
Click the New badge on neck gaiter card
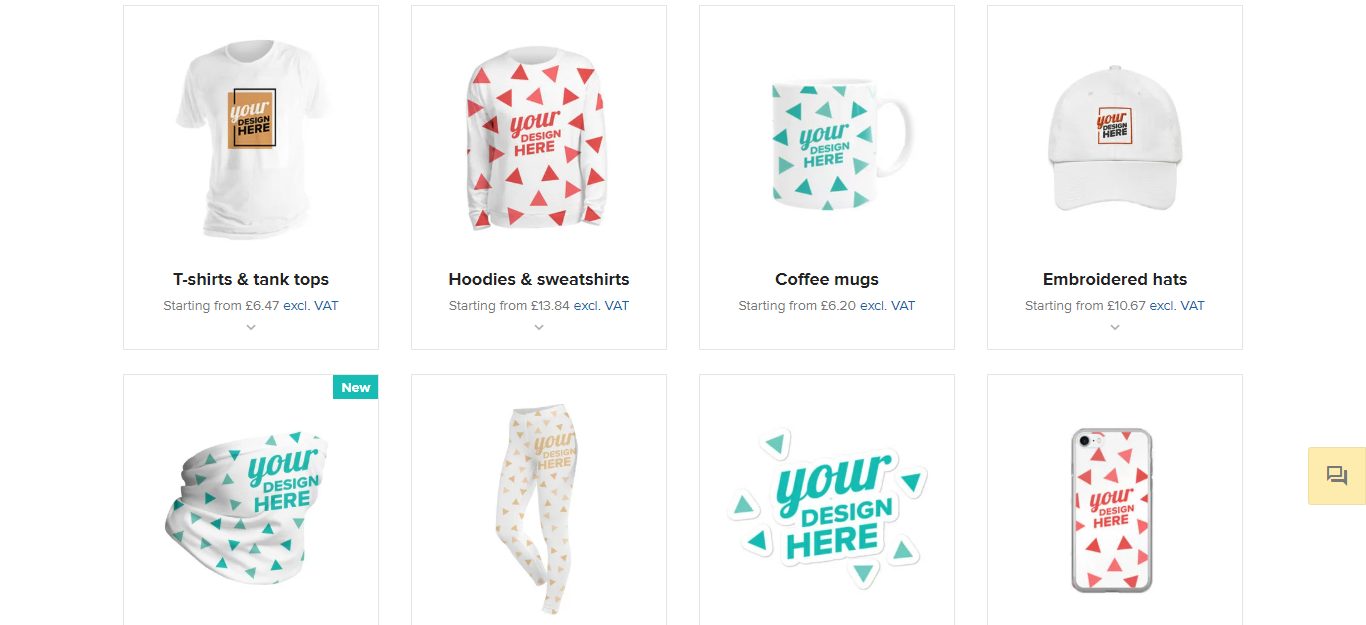[356, 387]
